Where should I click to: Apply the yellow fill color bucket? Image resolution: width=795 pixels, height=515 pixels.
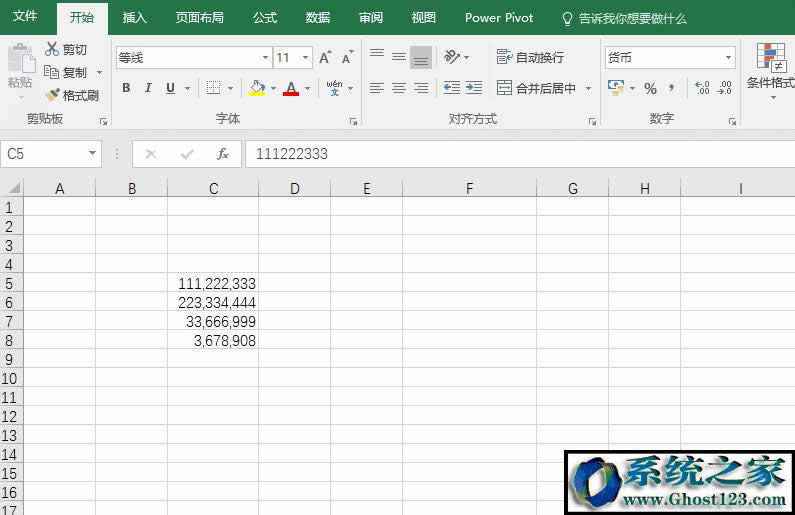[257, 88]
